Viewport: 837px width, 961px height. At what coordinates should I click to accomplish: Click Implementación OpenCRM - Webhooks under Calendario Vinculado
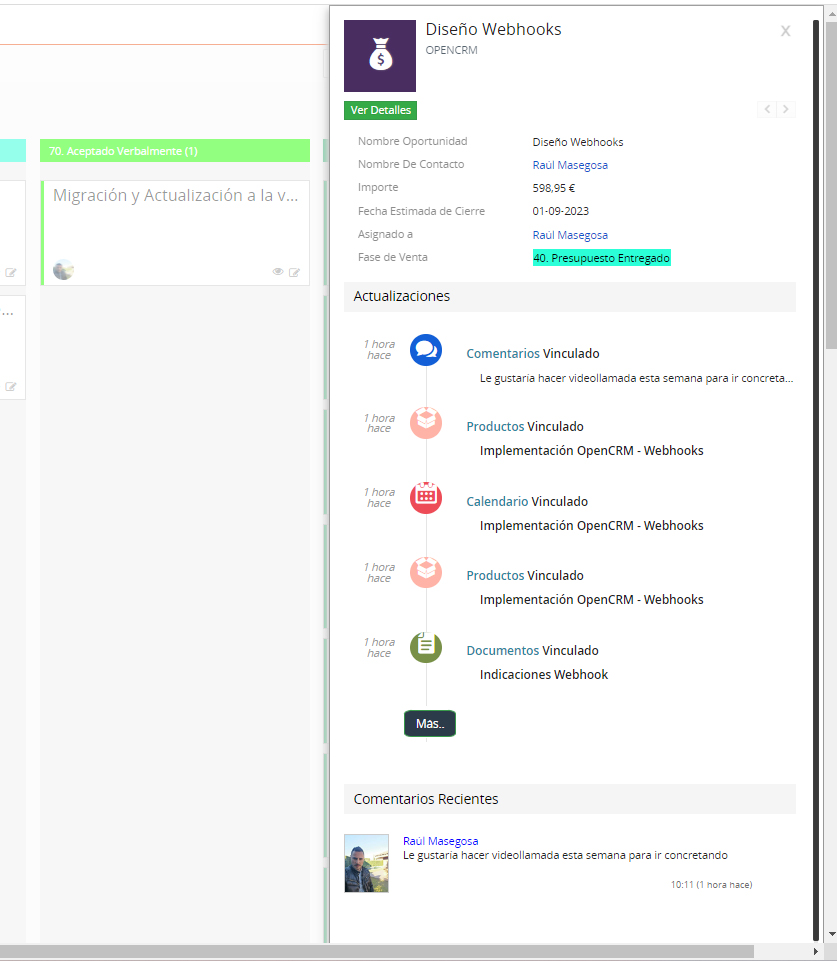click(592, 526)
